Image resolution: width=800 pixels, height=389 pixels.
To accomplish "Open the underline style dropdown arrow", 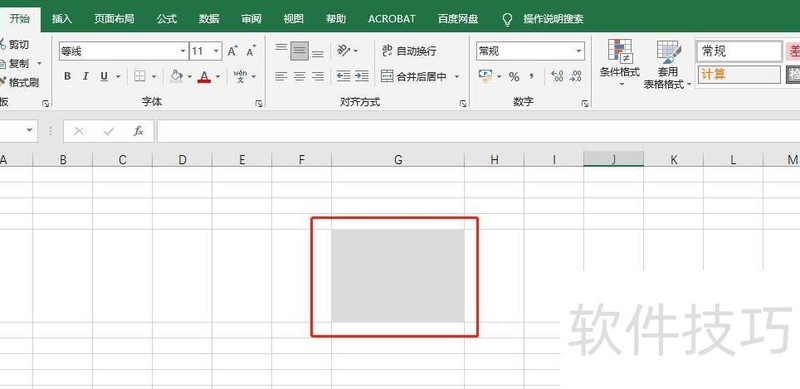I will click(117, 77).
